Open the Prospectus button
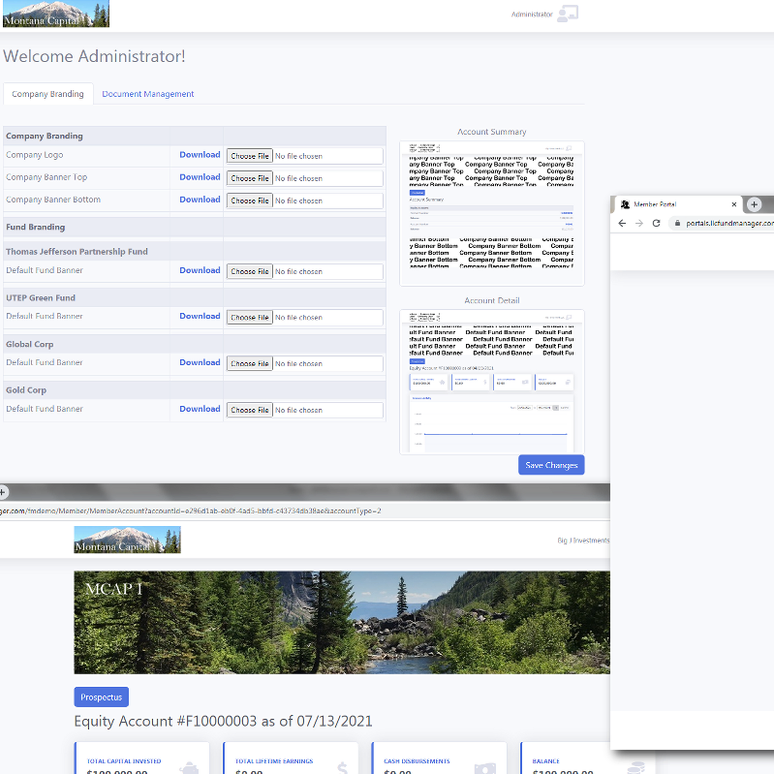This screenshot has width=774, height=774. coord(101,697)
